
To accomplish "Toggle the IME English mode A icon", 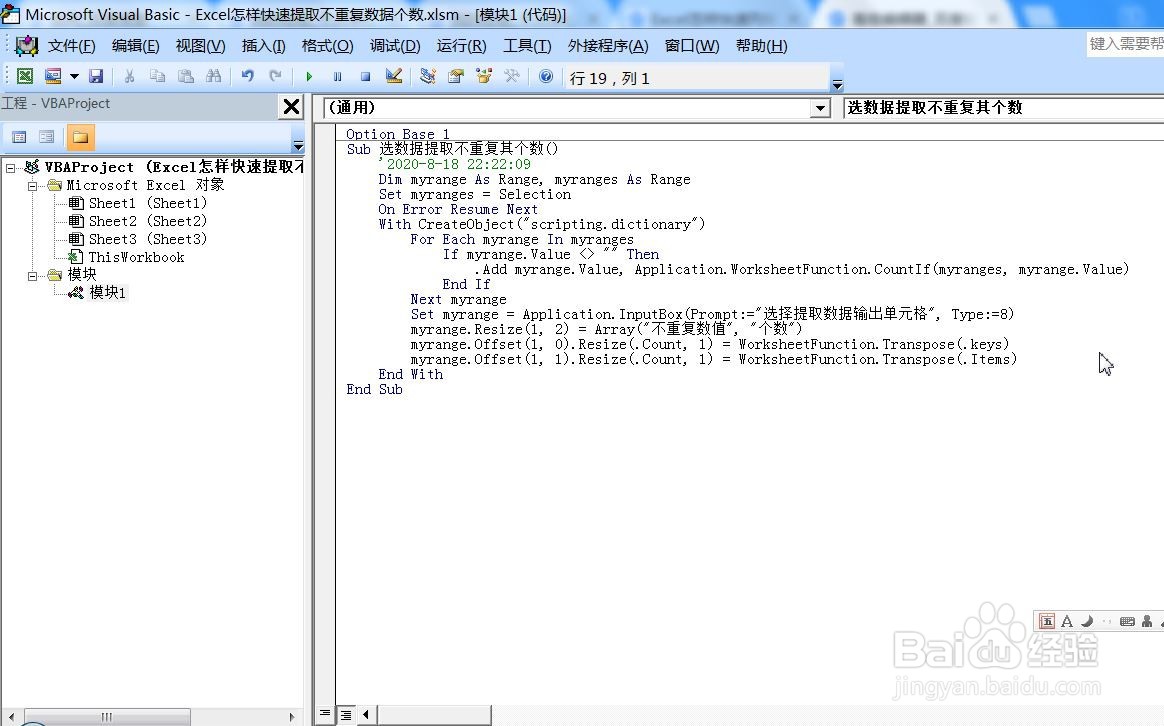I will click(x=1067, y=621).
